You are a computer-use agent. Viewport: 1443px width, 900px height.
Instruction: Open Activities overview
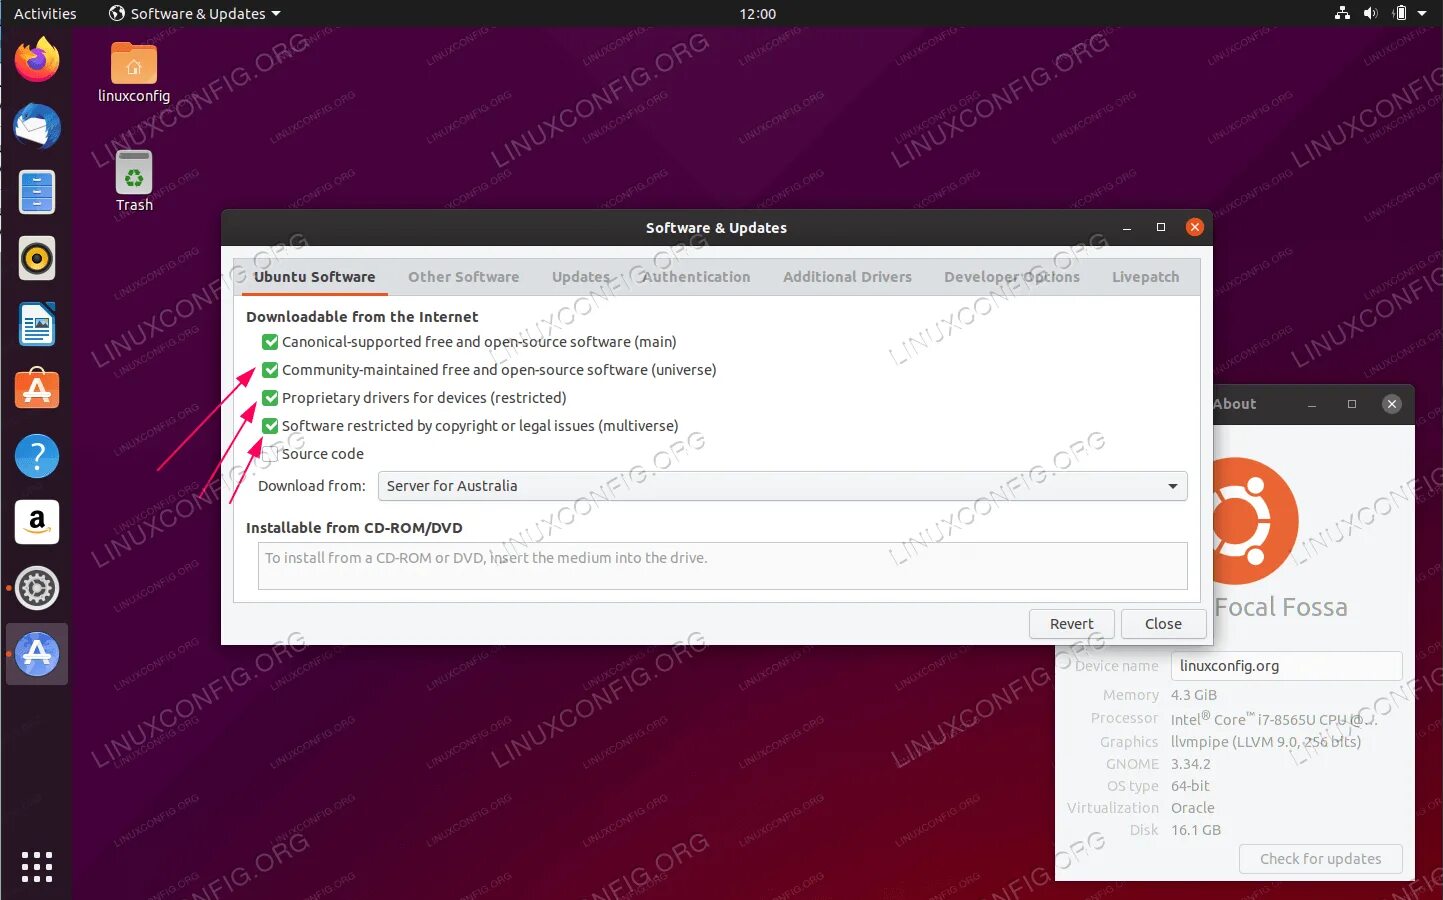[45, 13]
